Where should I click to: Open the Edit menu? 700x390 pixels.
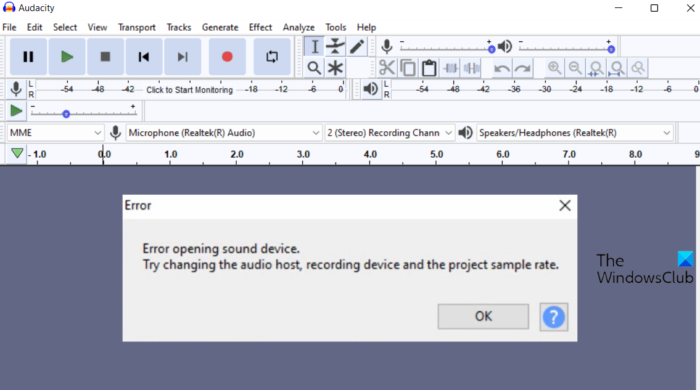pos(34,27)
